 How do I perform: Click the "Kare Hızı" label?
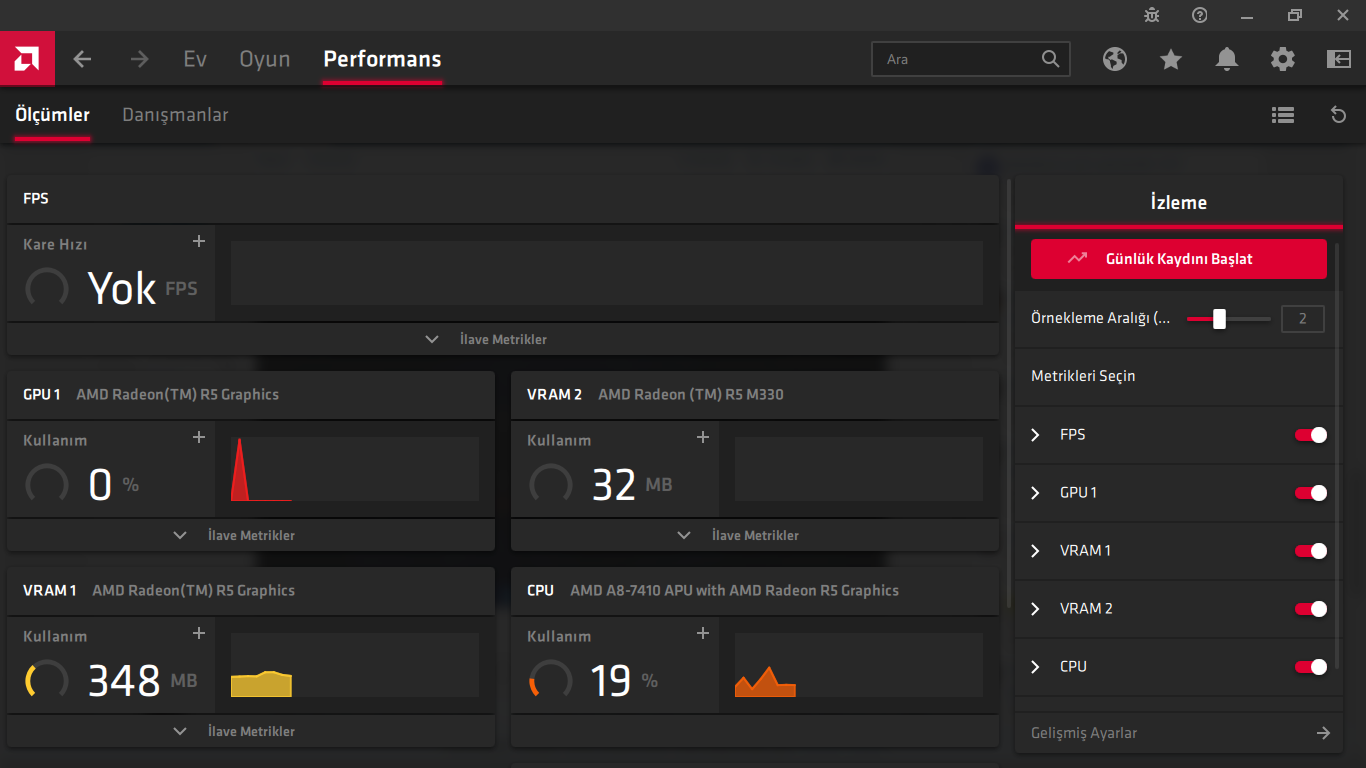coord(55,245)
